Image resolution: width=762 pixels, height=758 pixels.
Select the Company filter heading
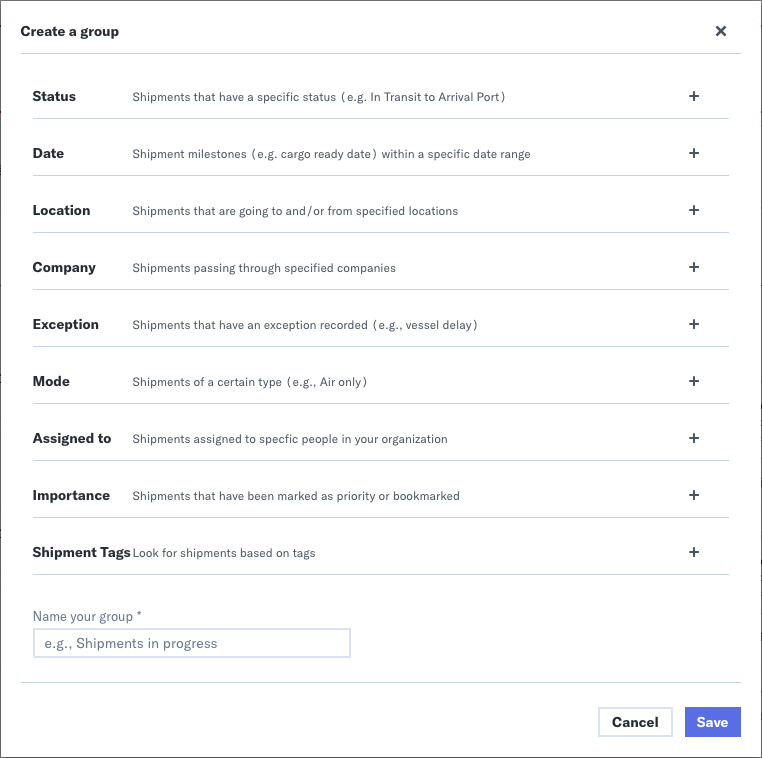(x=64, y=268)
